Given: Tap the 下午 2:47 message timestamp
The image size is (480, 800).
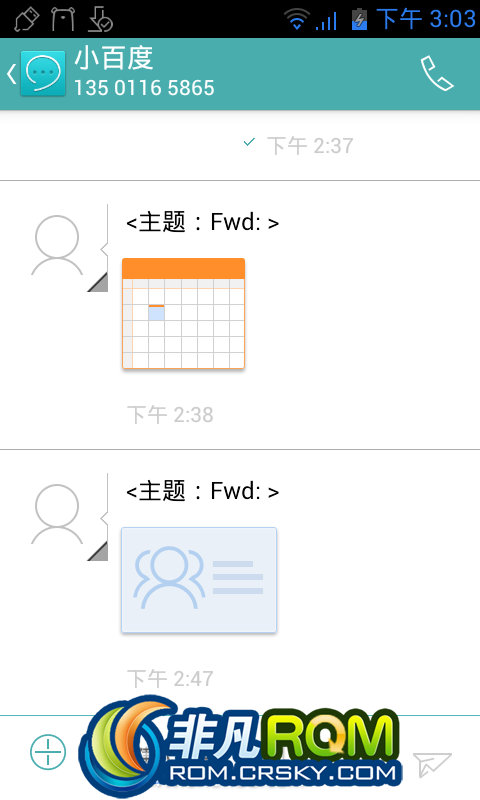Looking at the screenshot, I should (170, 679).
